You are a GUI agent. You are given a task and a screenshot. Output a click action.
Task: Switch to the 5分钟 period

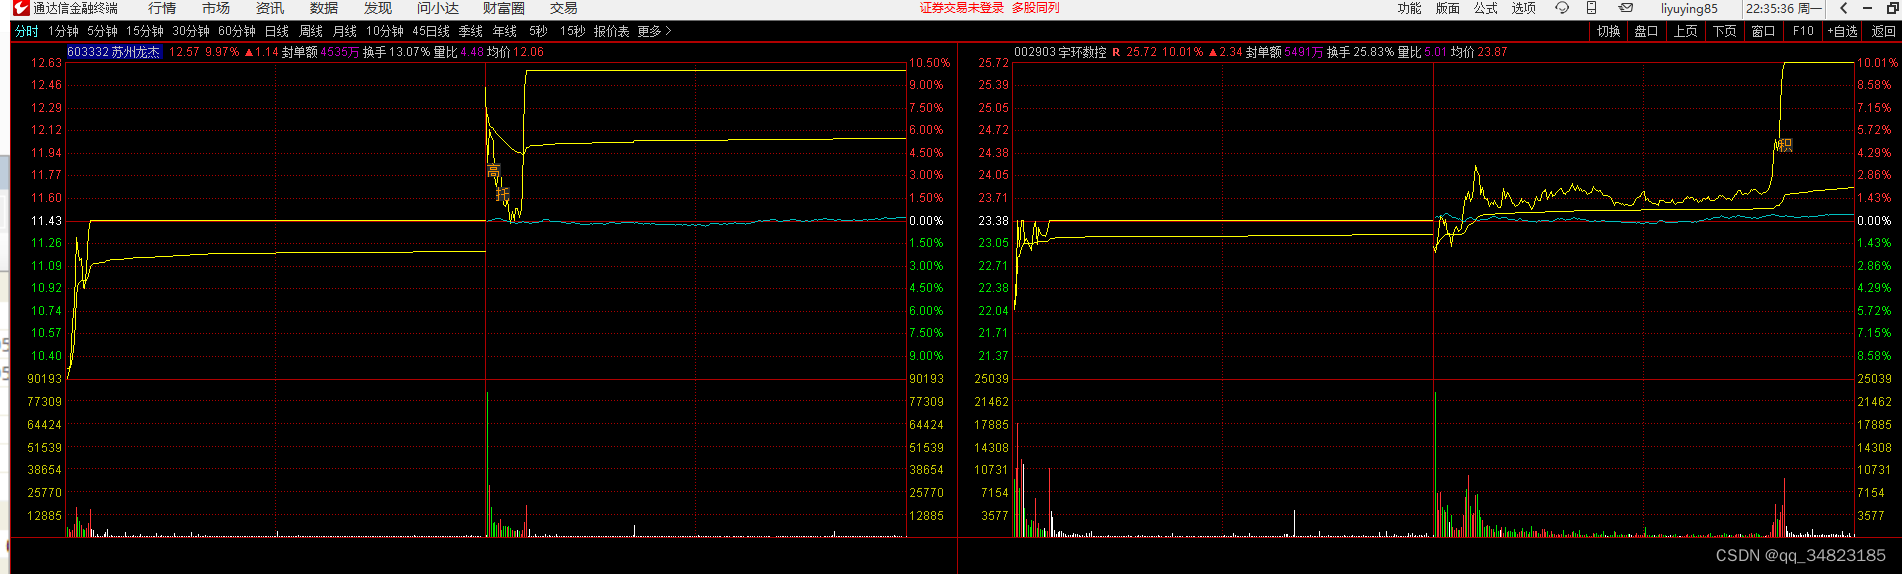(x=102, y=31)
